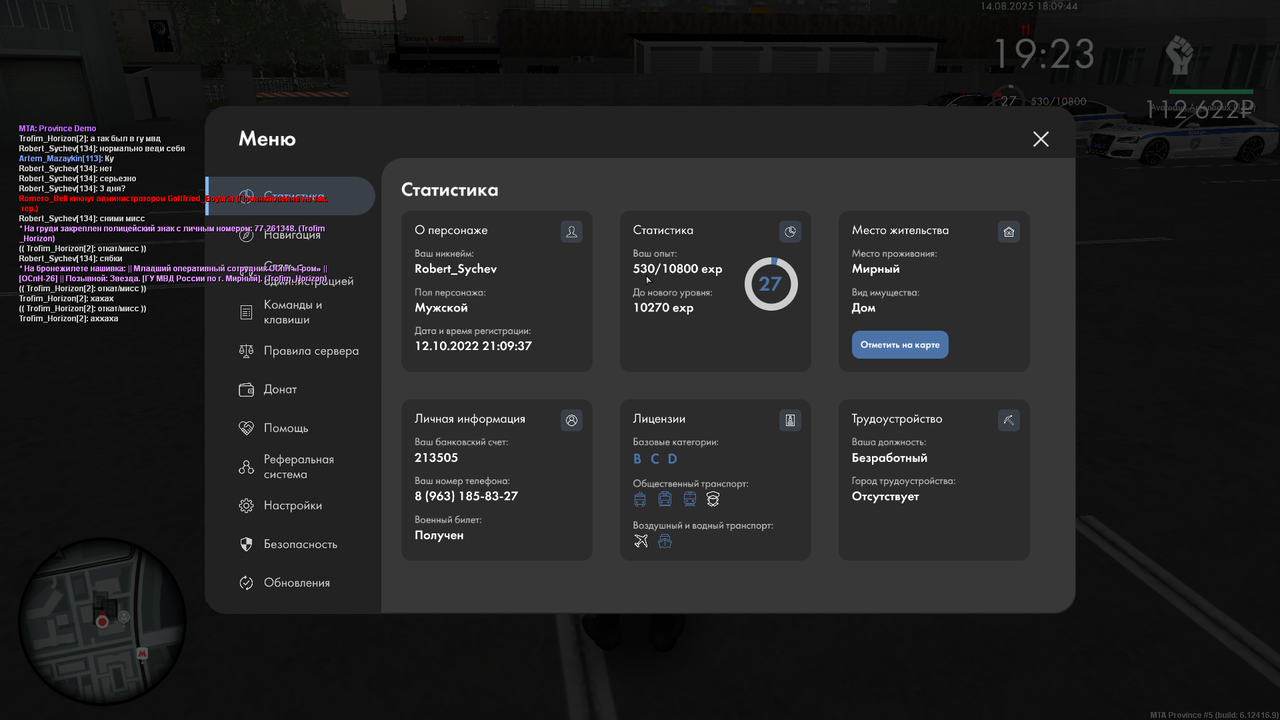
Task: Click registration date 12.10.2022 21:09:37
Action: point(473,346)
